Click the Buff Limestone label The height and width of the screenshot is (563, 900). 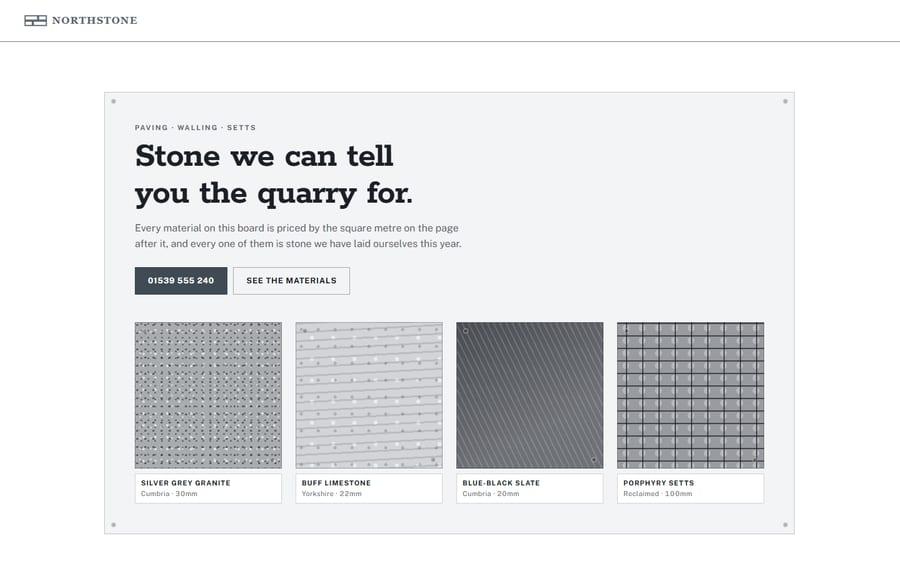tap(336, 483)
